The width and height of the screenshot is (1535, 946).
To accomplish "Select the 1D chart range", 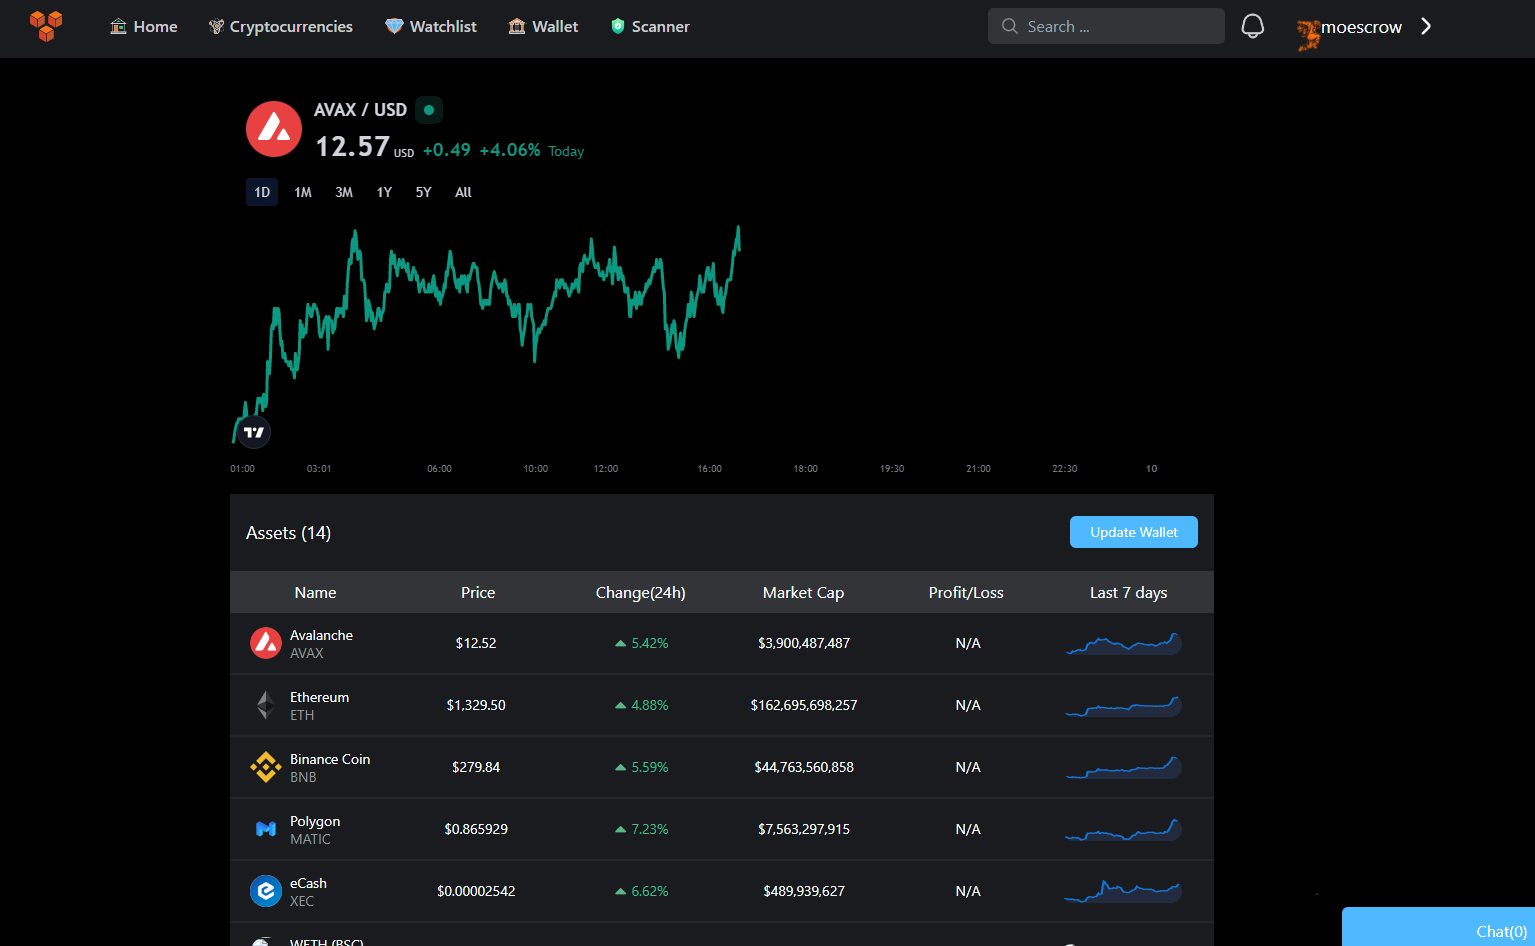I will point(262,192).
